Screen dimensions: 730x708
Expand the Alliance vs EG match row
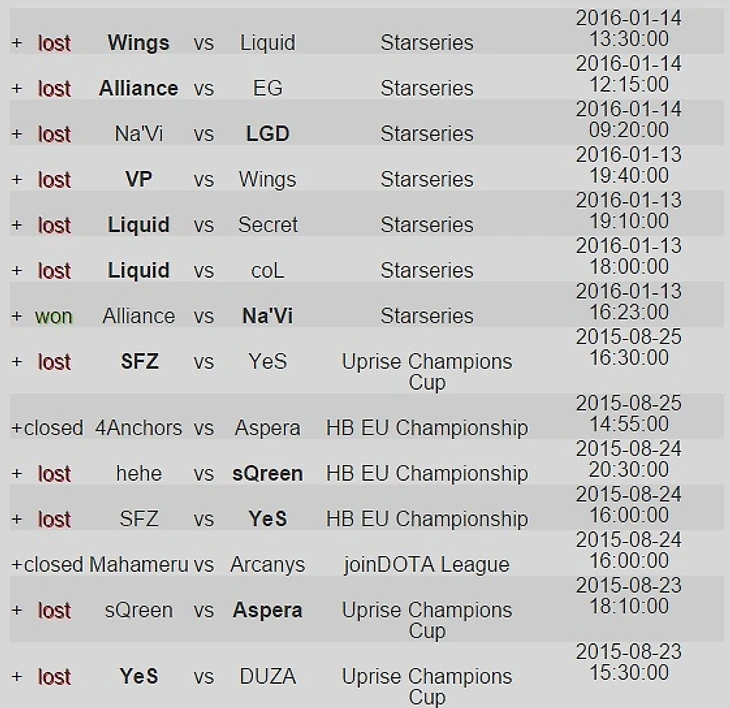click(16, 88)
